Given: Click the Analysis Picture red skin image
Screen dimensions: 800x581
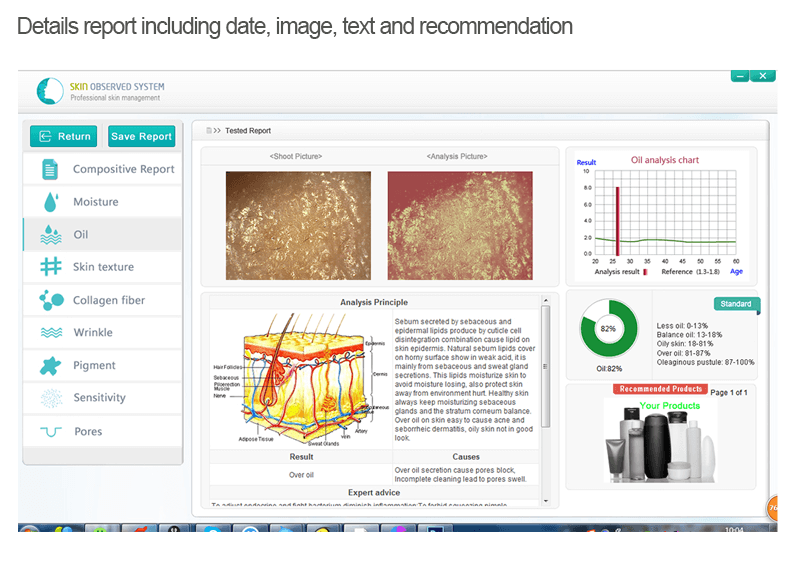Looking at the screenshot, I should (x=460, y=225).
